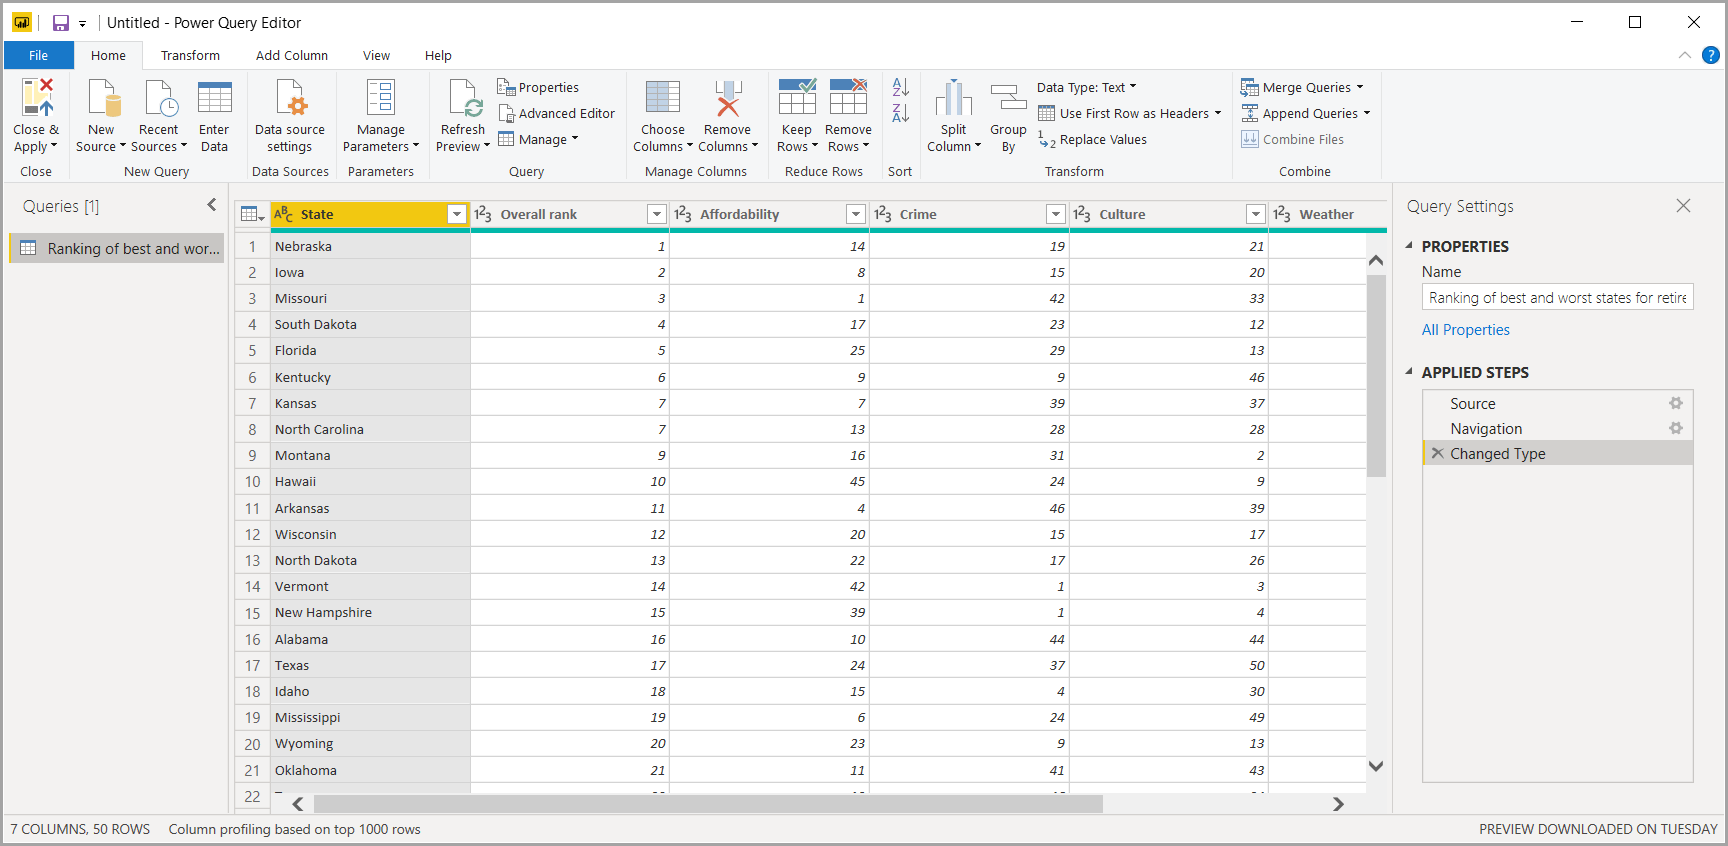Open Recent Sources icon
The height and width of the screenshot is (846, 1728).
159,98
